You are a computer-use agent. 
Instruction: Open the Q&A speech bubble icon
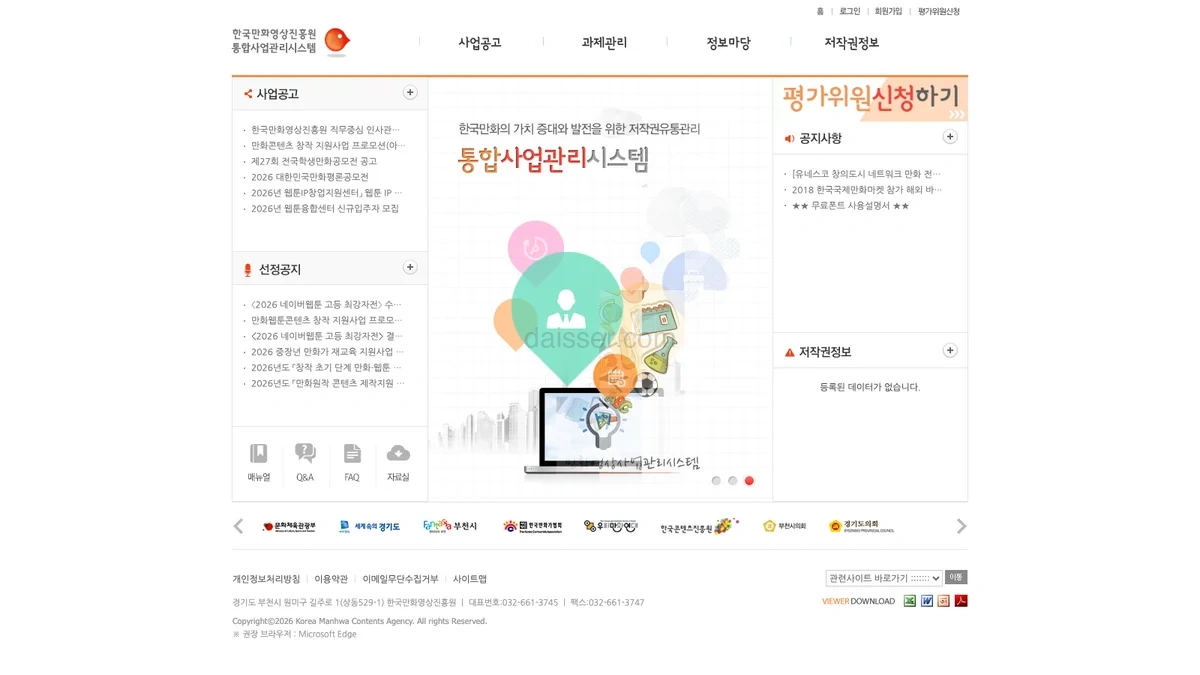tap(305, 463)
